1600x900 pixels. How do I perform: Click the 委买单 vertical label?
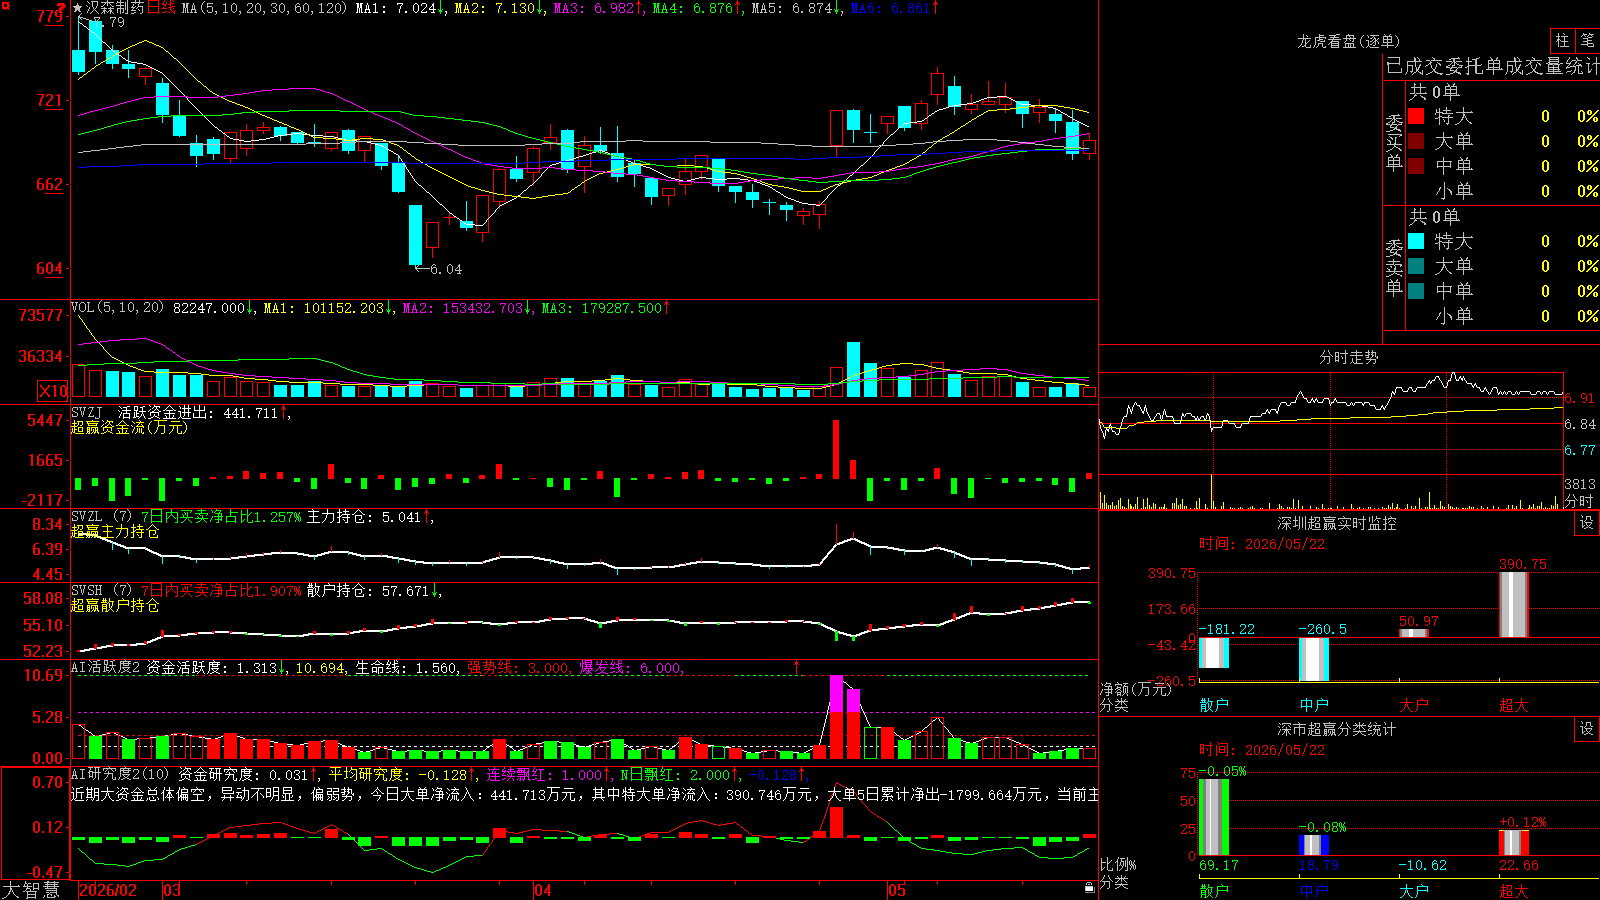1394,142
